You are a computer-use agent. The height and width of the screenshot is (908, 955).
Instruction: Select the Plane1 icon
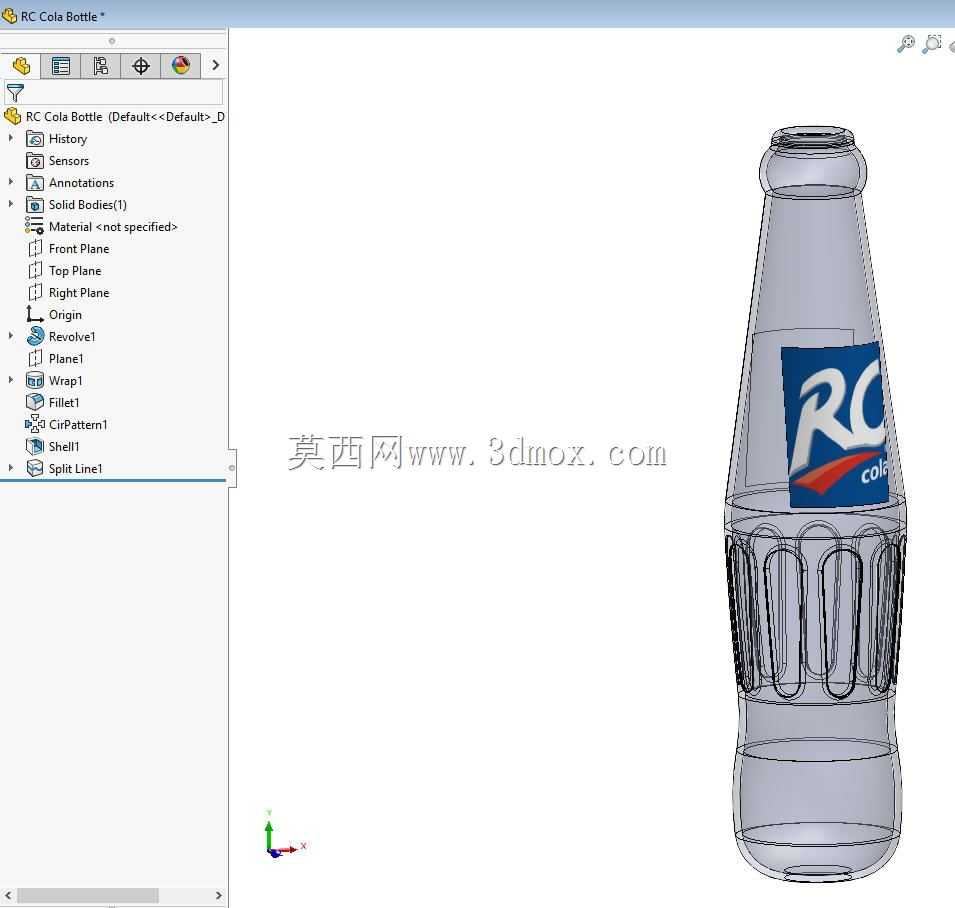coord(35,358)
